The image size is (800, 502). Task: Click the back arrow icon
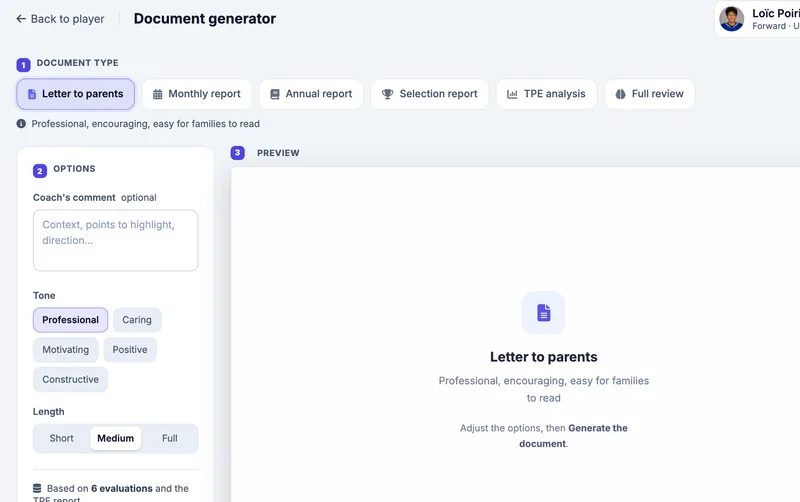21,19
